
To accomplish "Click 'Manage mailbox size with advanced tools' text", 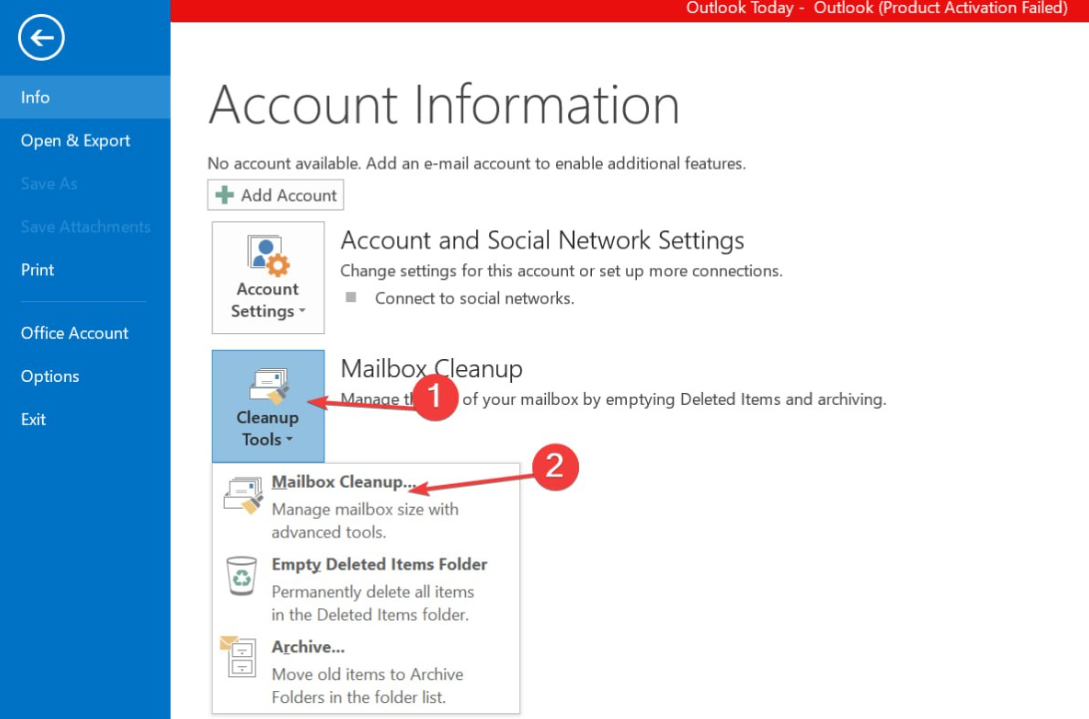I will pos(365,520).
